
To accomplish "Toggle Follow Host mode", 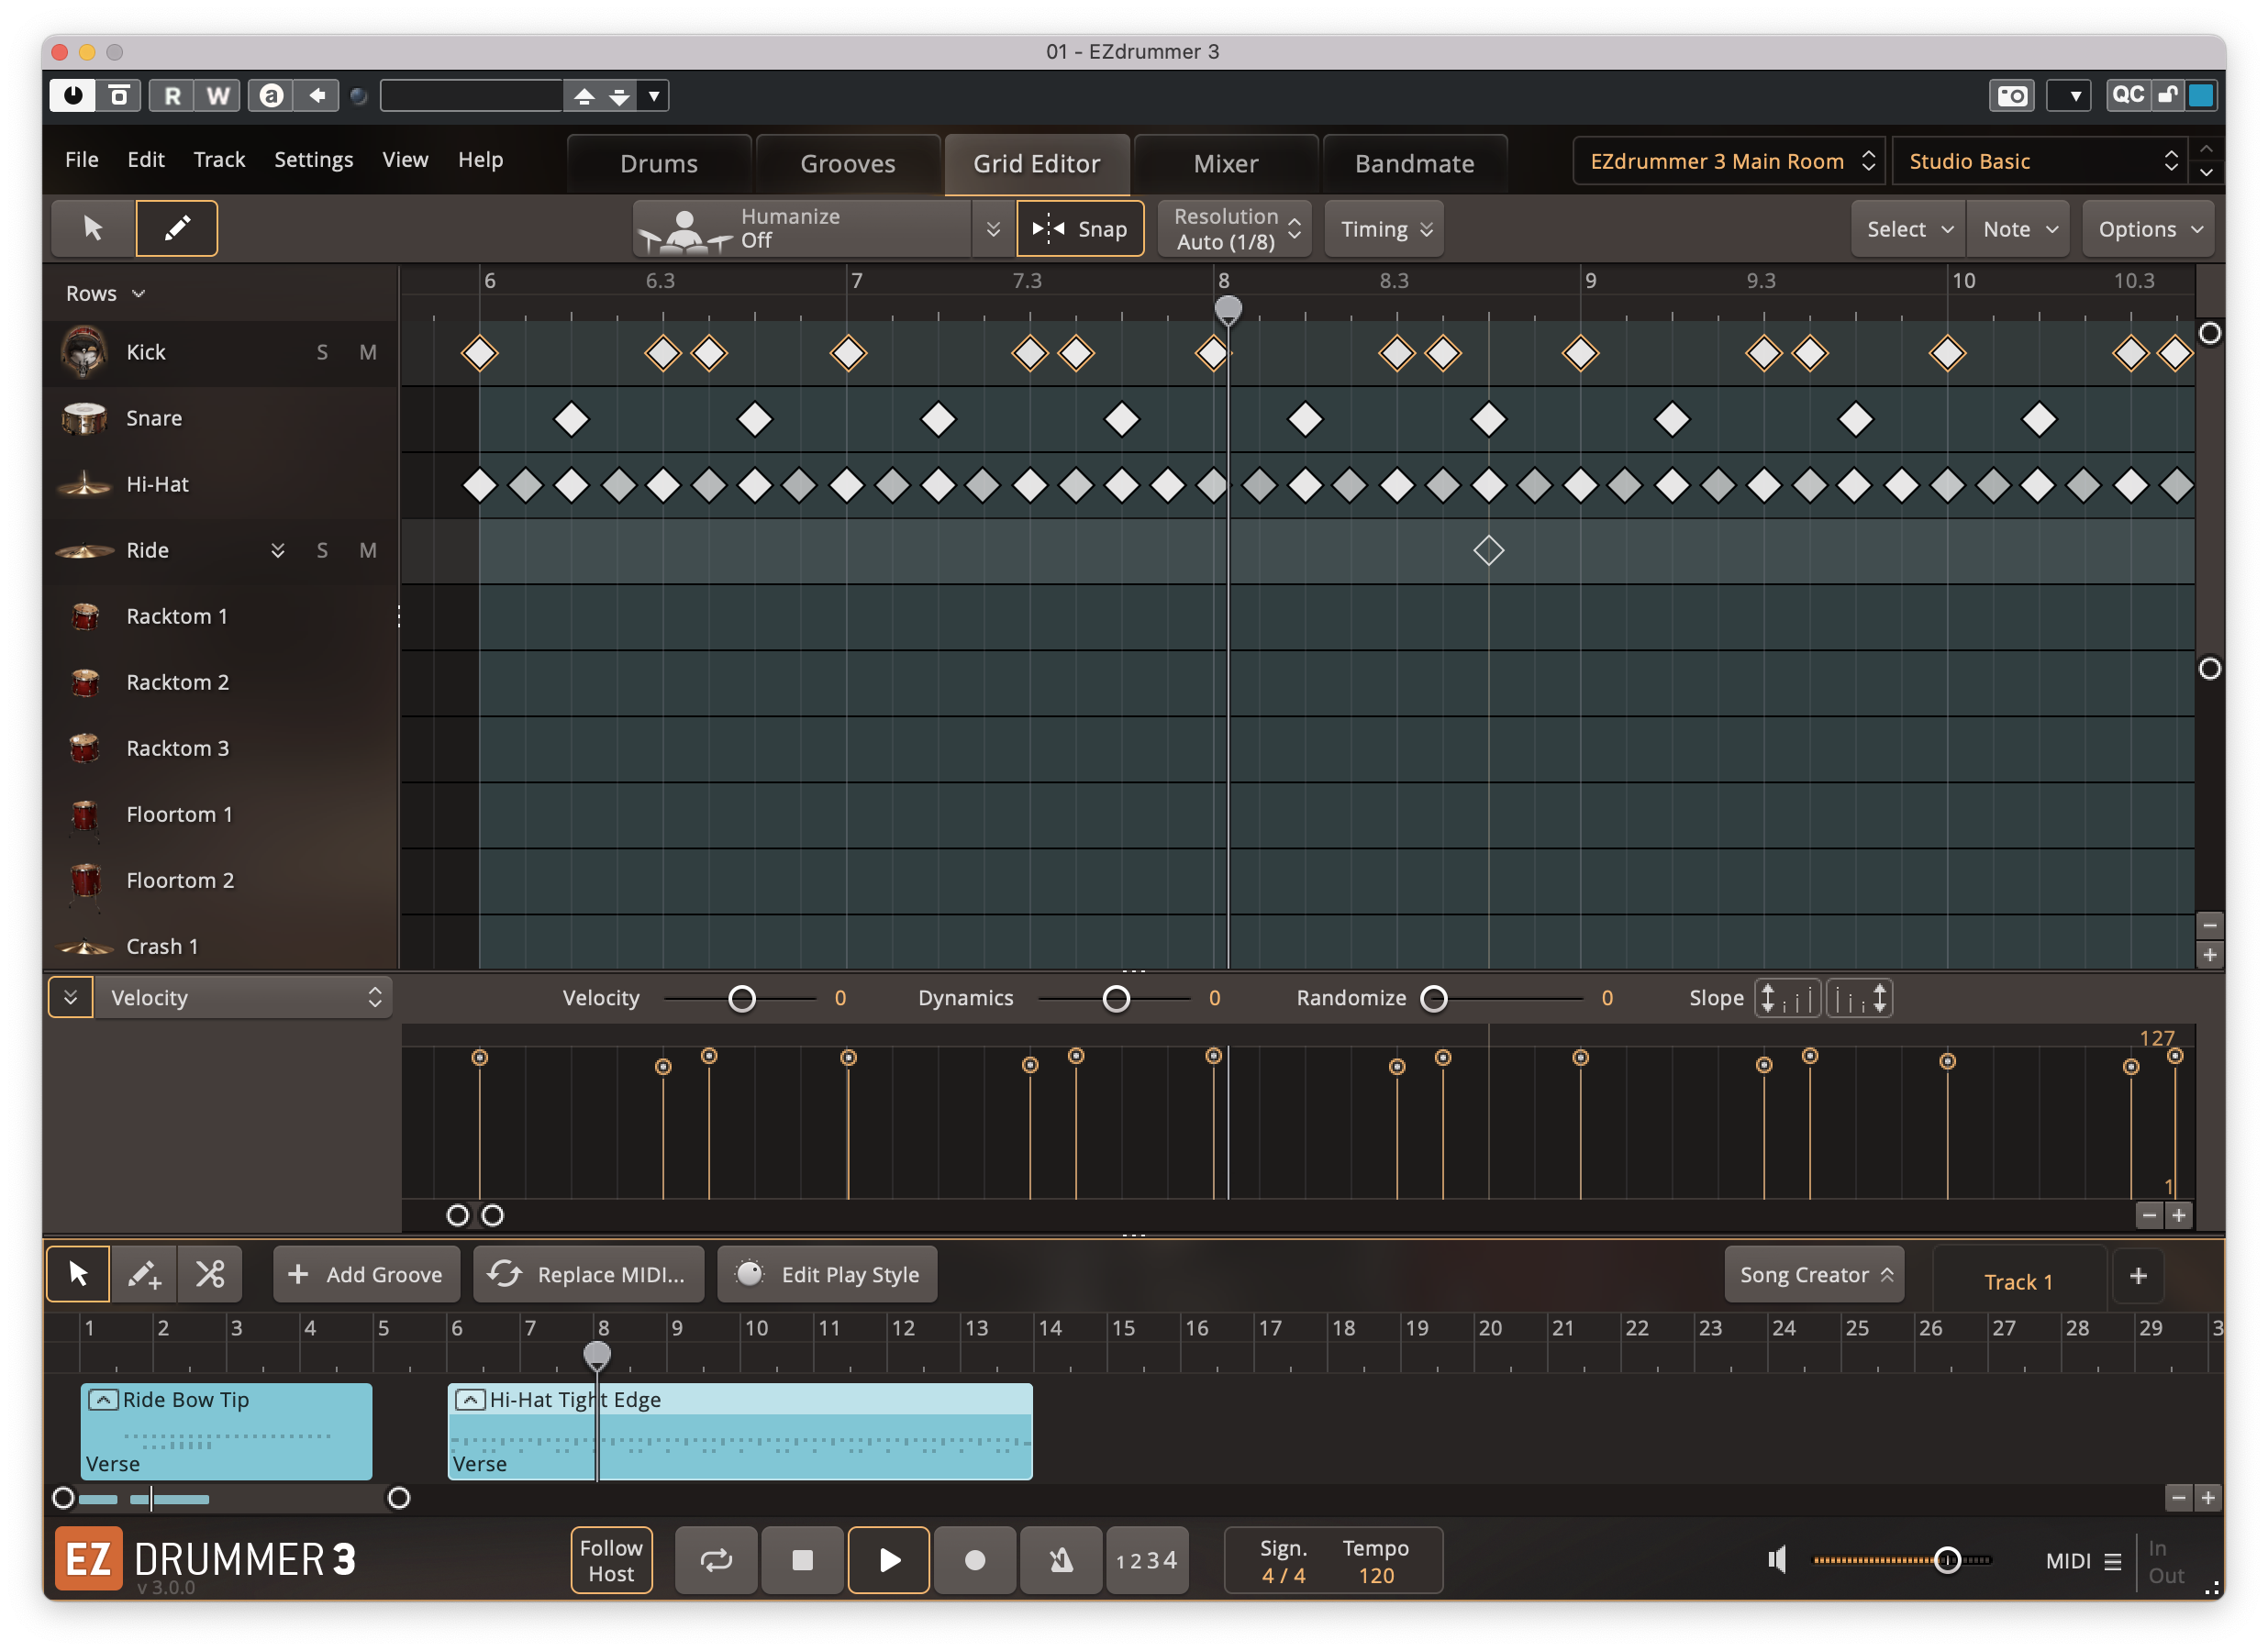I will coord(611,1560).
